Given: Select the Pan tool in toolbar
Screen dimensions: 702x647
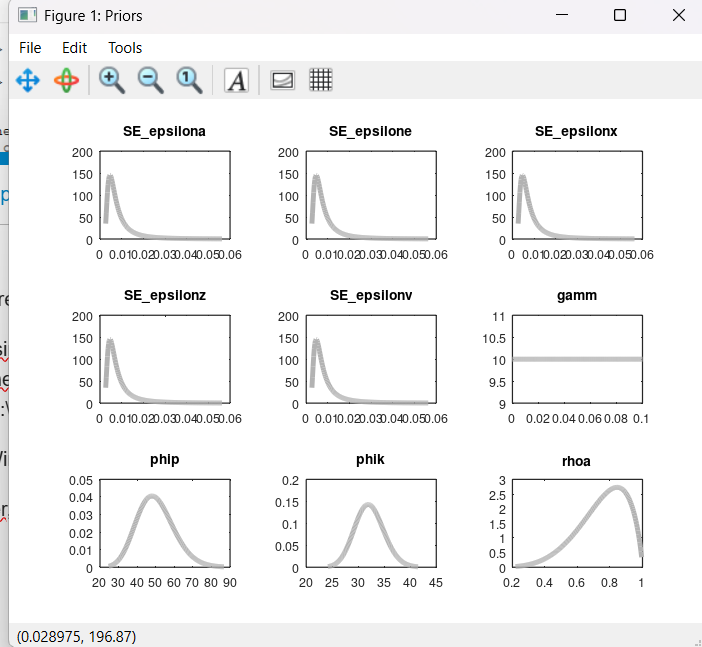Looking at the screenshot, I should click(x=28, y=80).
